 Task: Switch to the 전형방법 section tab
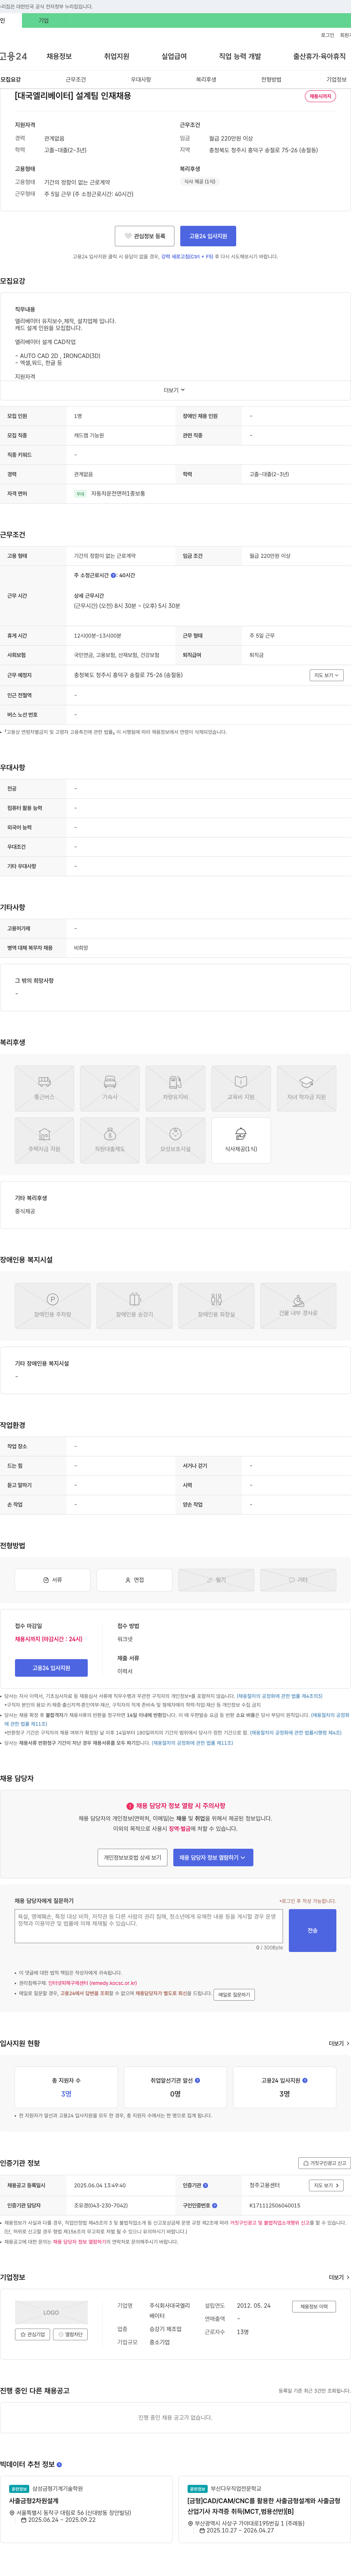[271, 79]
